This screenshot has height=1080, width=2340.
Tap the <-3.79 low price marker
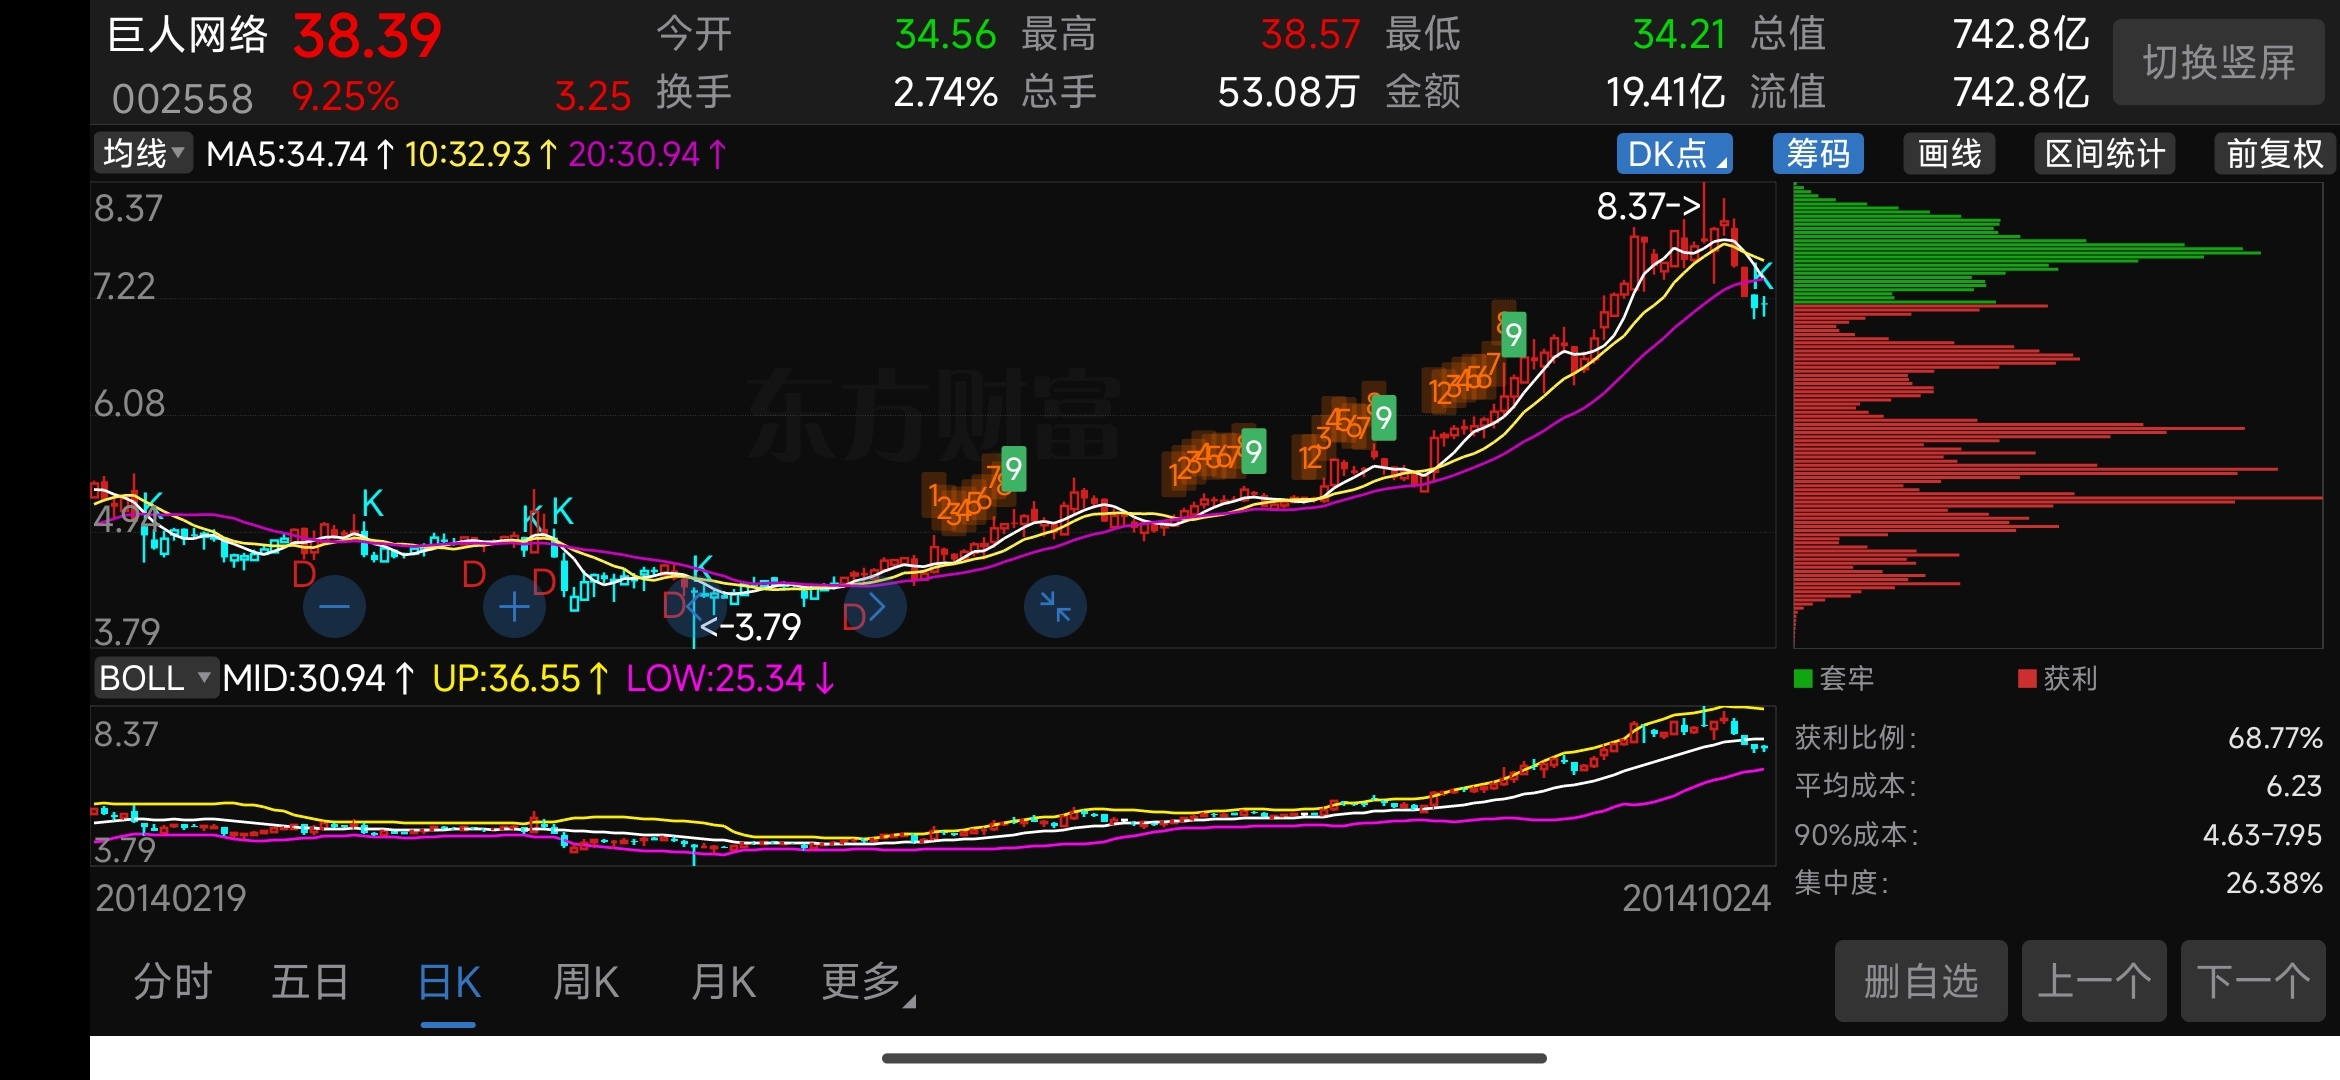(x=750, y=627)
